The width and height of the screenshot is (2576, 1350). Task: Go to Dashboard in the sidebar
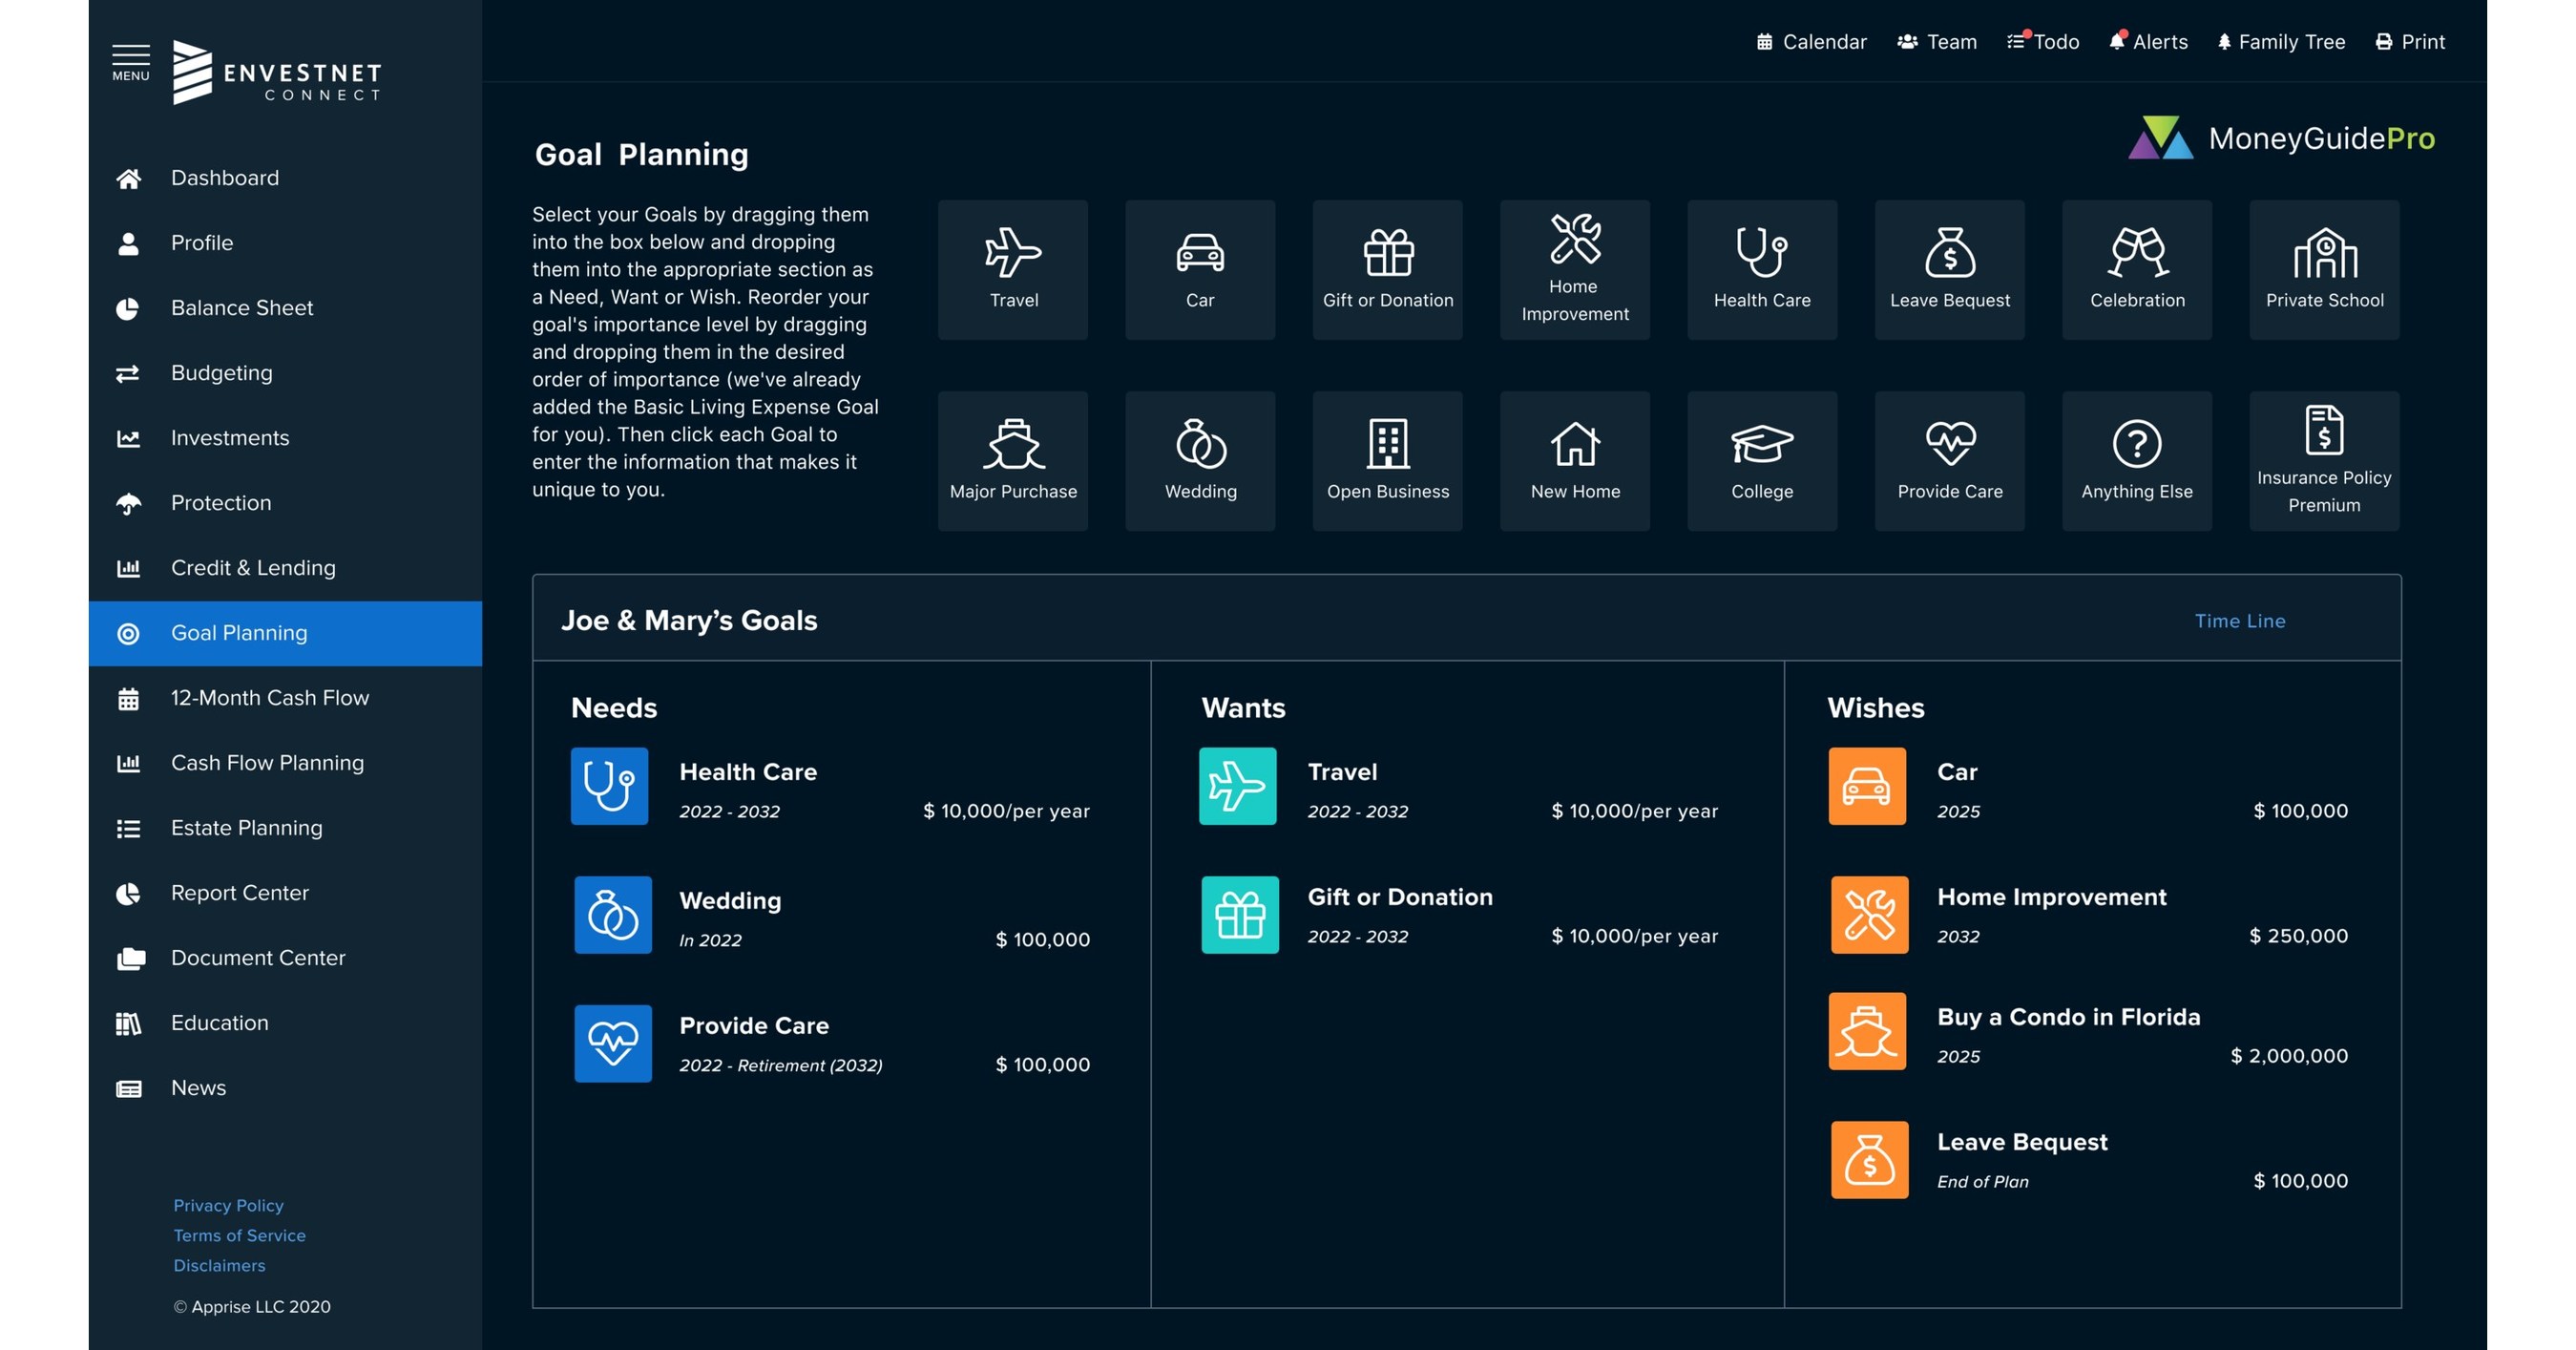click(224, 178)
